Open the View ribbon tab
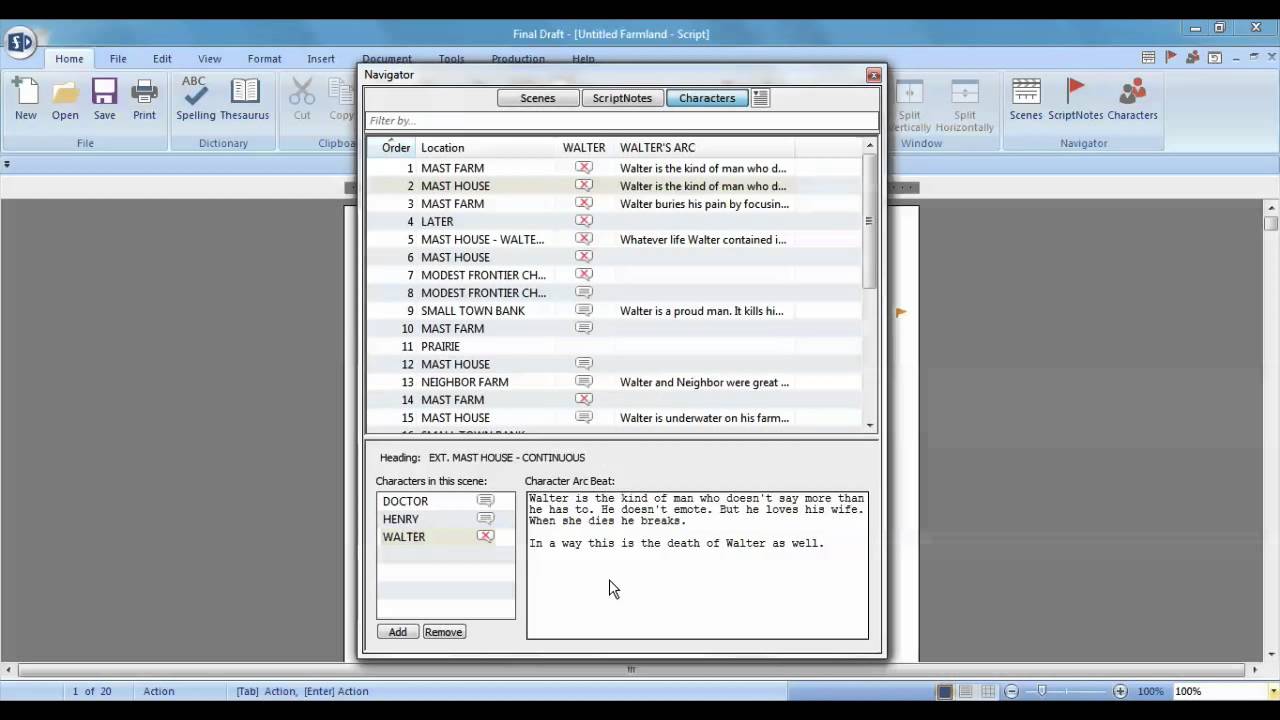This screenshot has width=1280, height=720. (209, 59)
